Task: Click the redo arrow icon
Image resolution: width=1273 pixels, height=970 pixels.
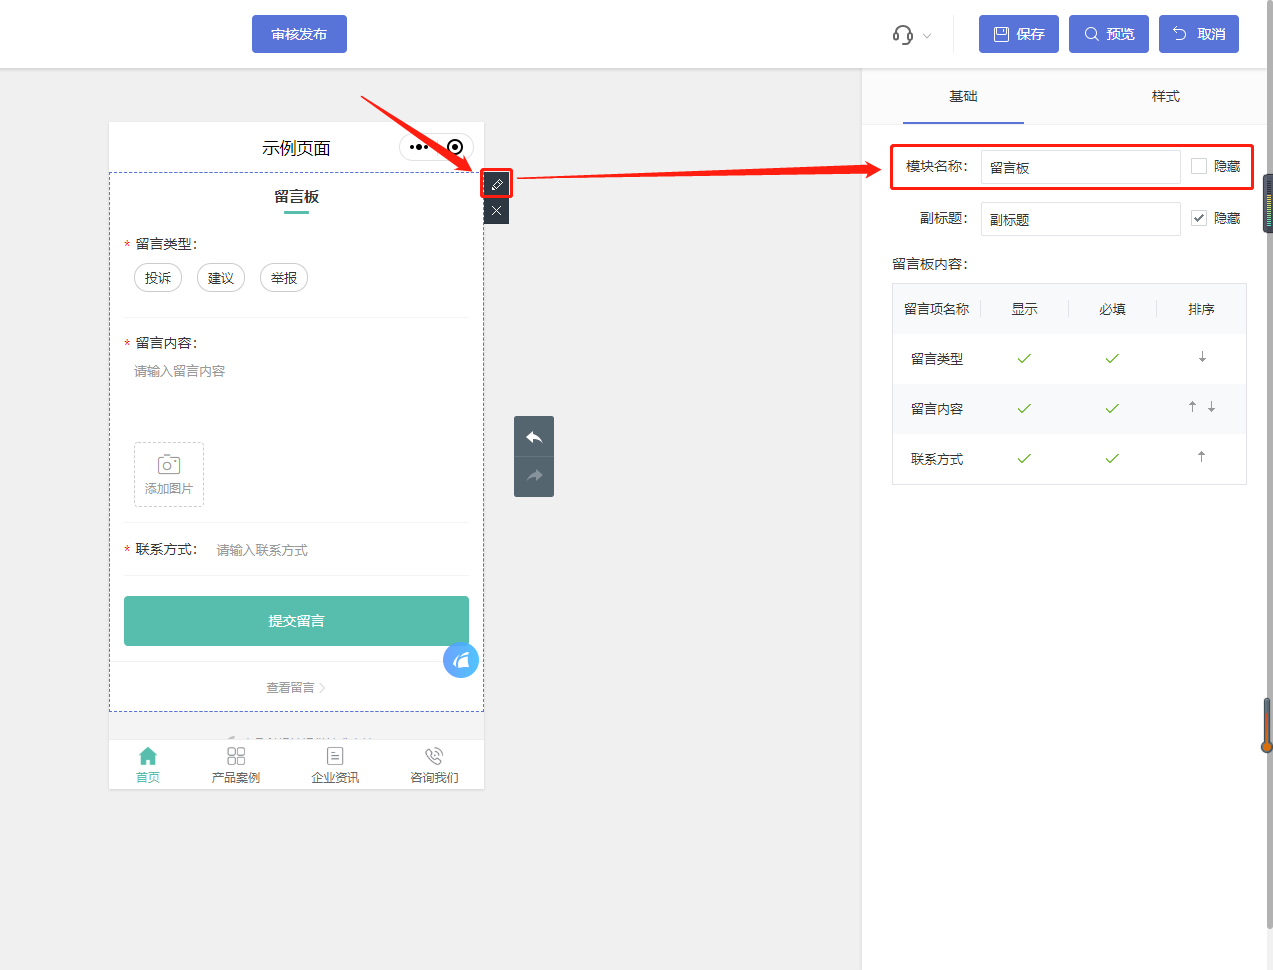Action: pos(533,476)
